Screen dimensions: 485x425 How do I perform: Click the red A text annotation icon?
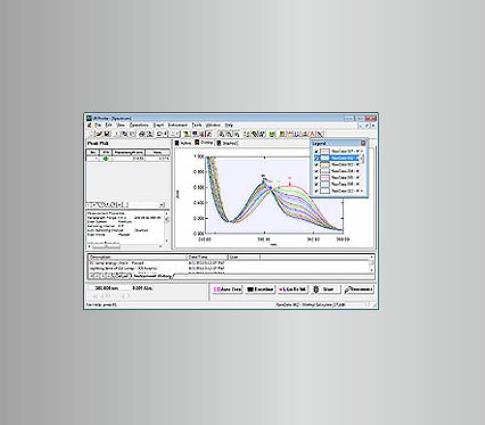pos(312,134)
